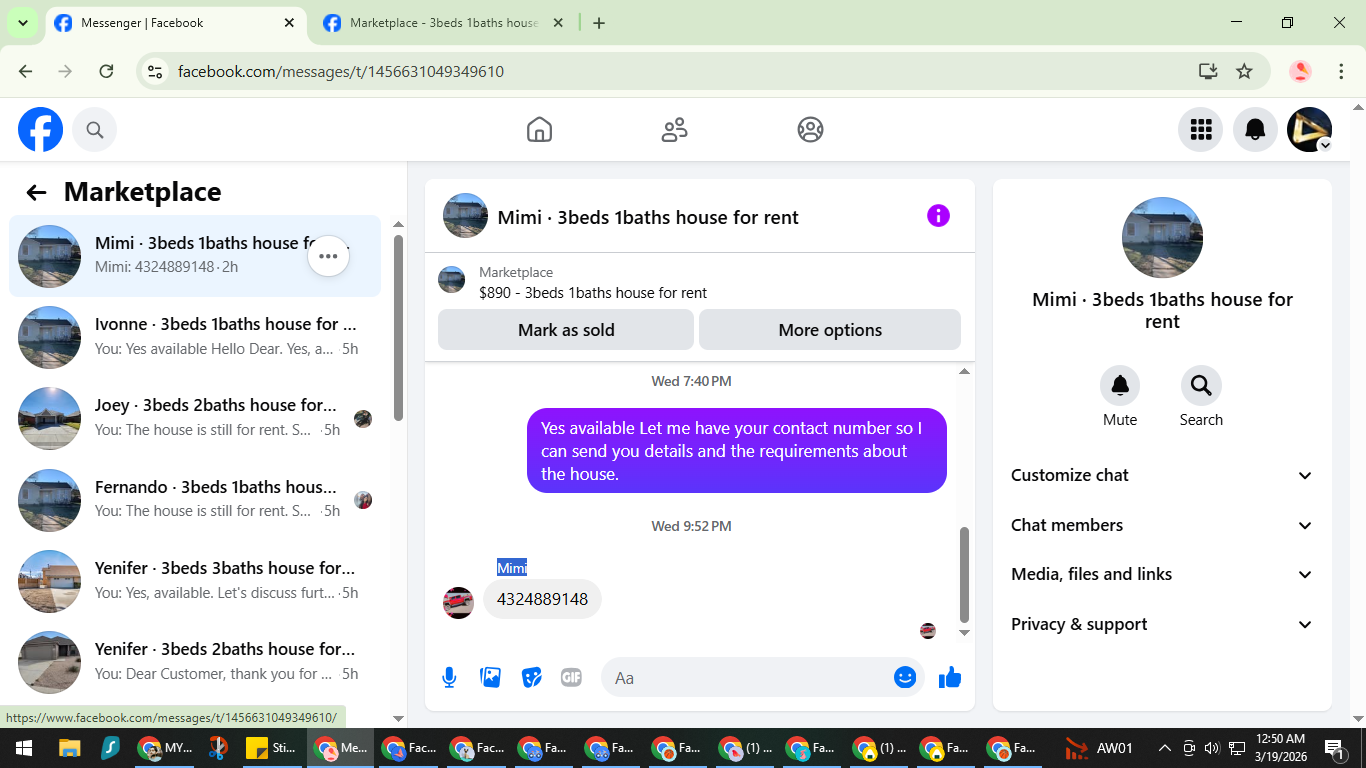This screenshot has height=768, width=1366.
Task: Show hidden system tray icons
Action: tap(1164, 748)
